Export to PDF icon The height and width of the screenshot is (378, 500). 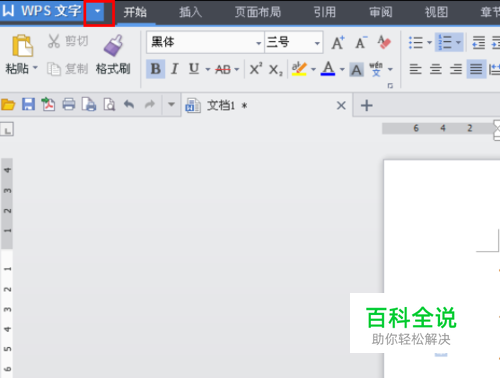coord(48,104)
